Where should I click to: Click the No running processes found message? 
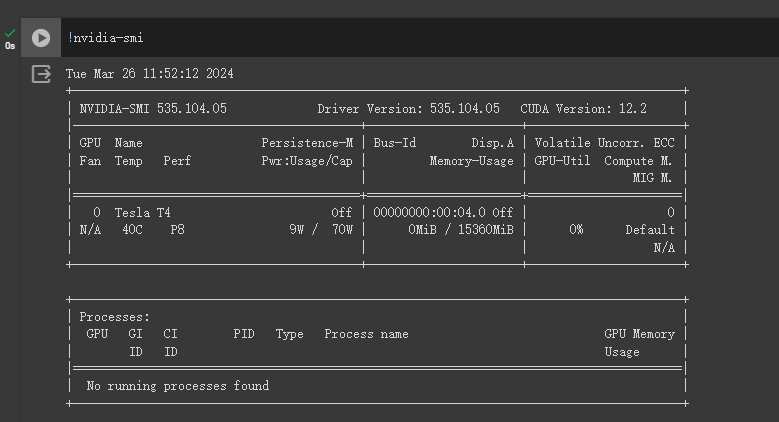tap(178, 385)
